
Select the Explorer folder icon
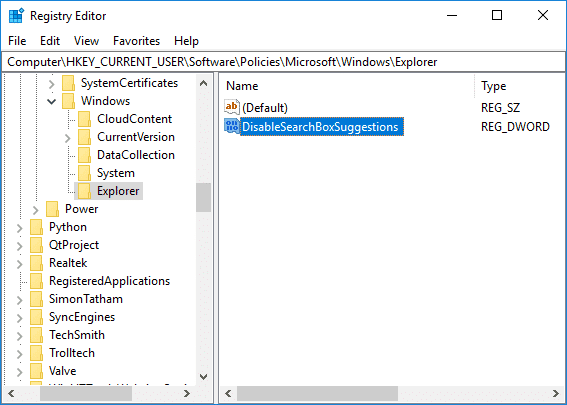pyautogui.click(x=85, y=191)
